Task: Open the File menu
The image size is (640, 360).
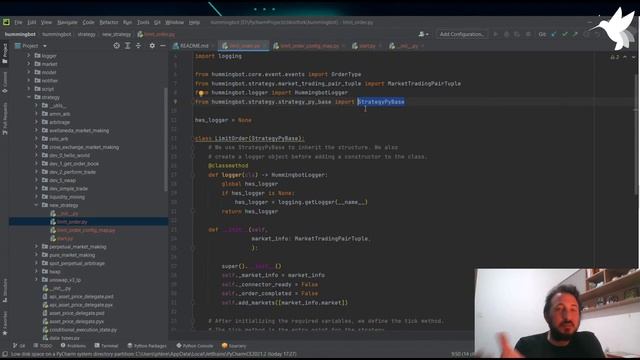Action: coord(18,22)
